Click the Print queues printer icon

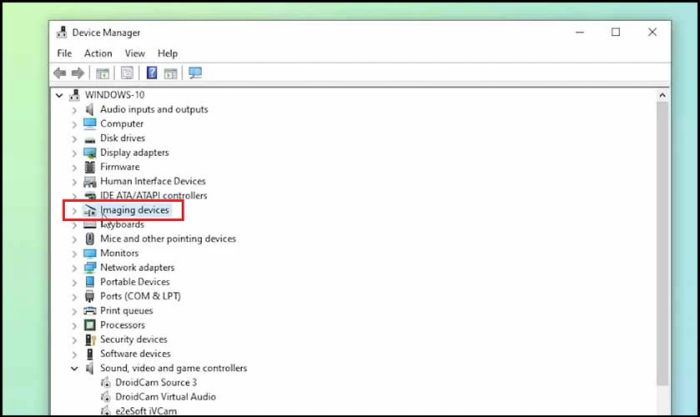pyautogui.click(x=90, y=311)
